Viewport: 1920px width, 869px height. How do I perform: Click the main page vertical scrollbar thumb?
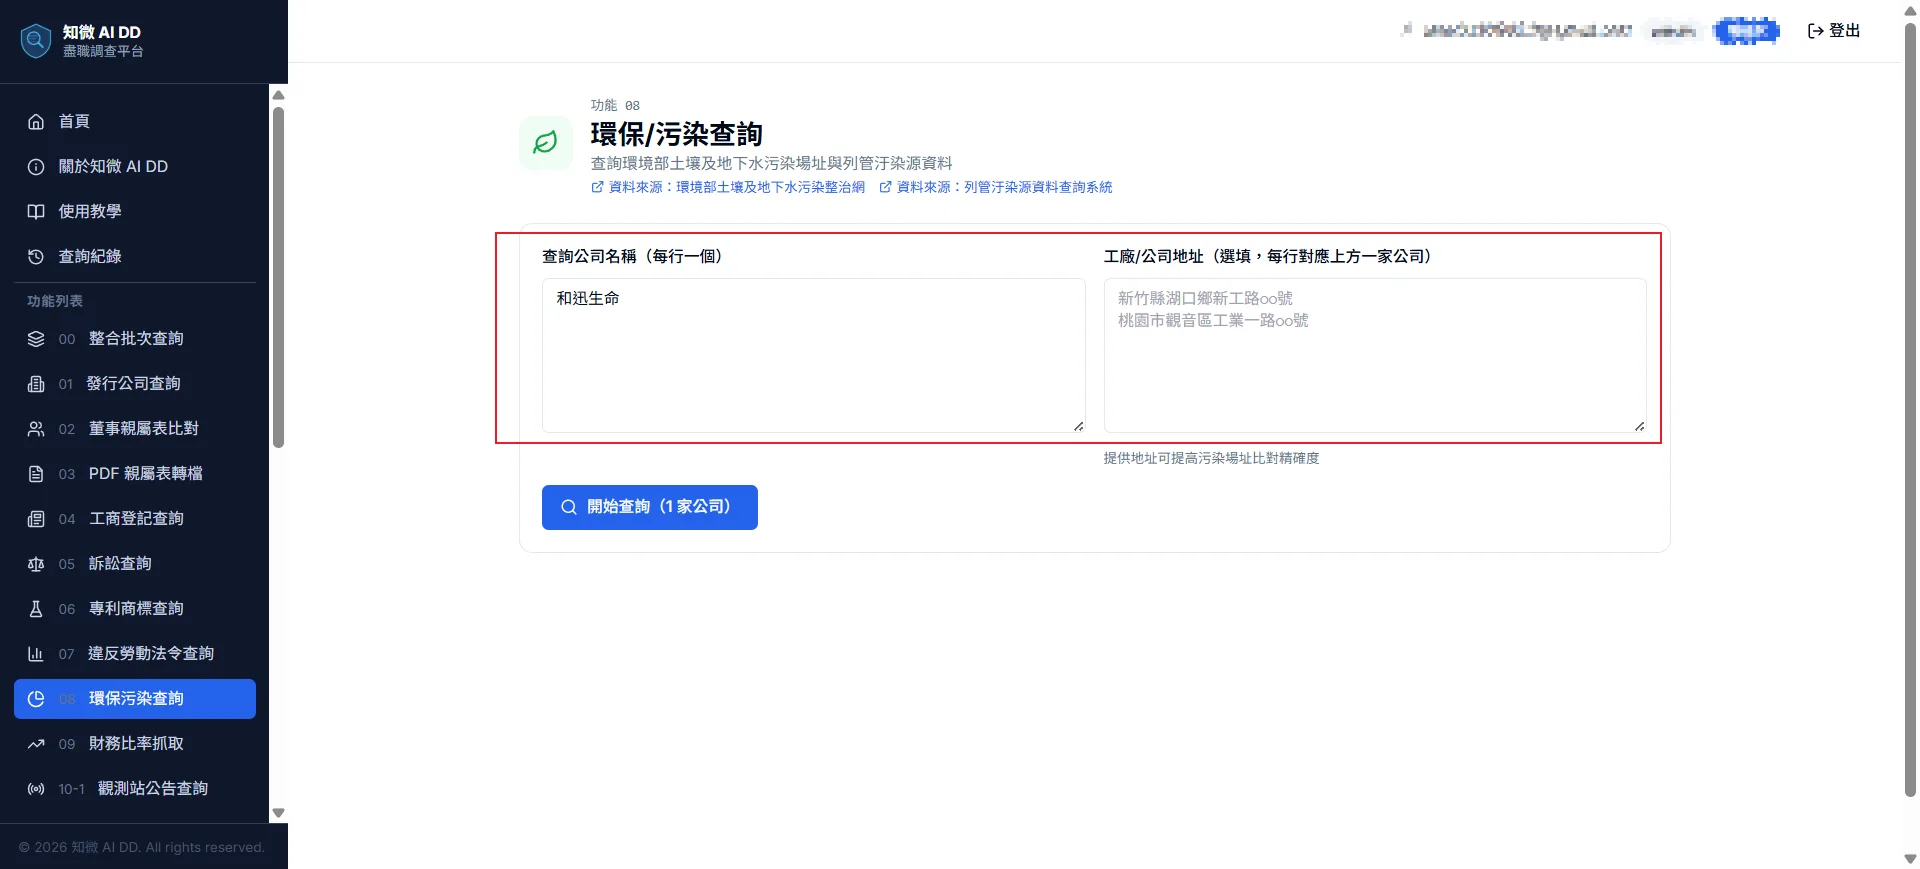(1910, 410)
